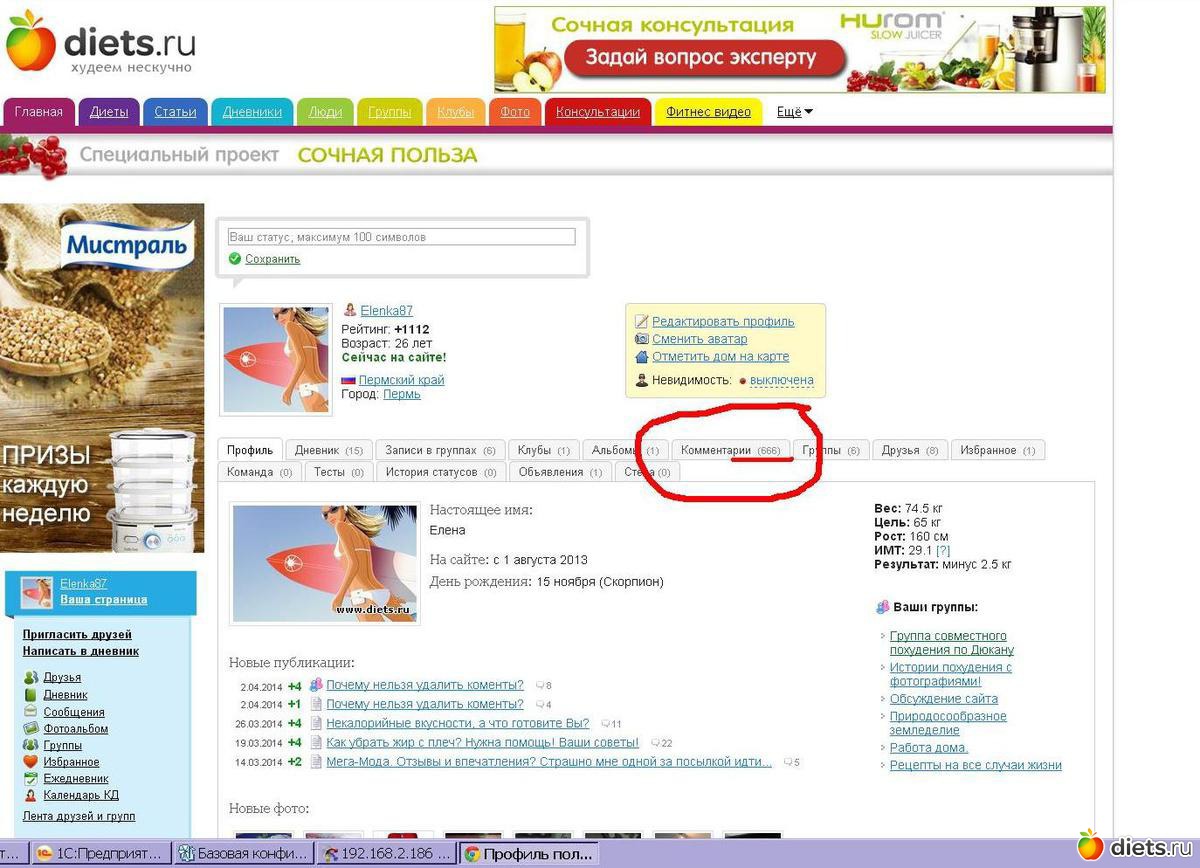Image resolution: width=1200 pixels, height=868 pixels.
Task: Open the BMI help question mark link
Action: [x=942, y=550]
